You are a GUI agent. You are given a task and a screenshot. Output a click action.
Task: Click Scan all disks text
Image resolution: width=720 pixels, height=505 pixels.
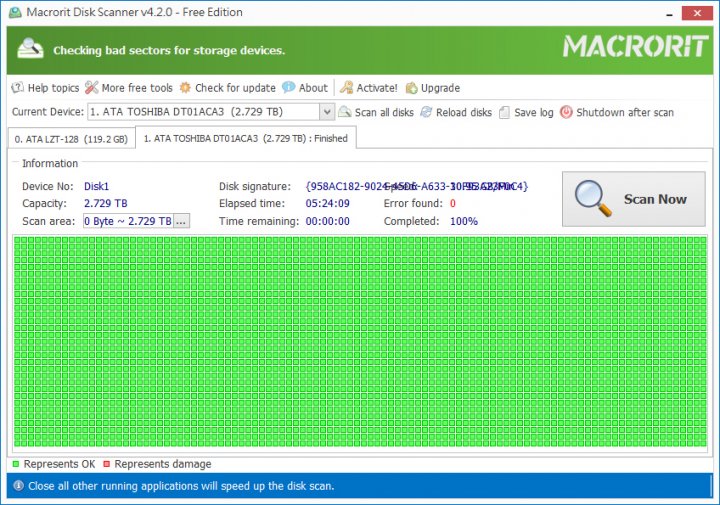pyautogui.click(x=384, y=112)
